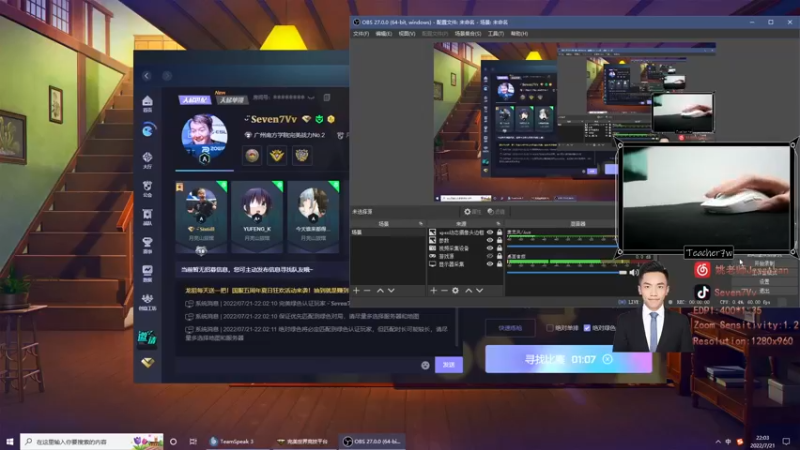The image size is (800, 450).
Task: Open the data chart icon in the sidebar
Action: click(x=147, y=273)
